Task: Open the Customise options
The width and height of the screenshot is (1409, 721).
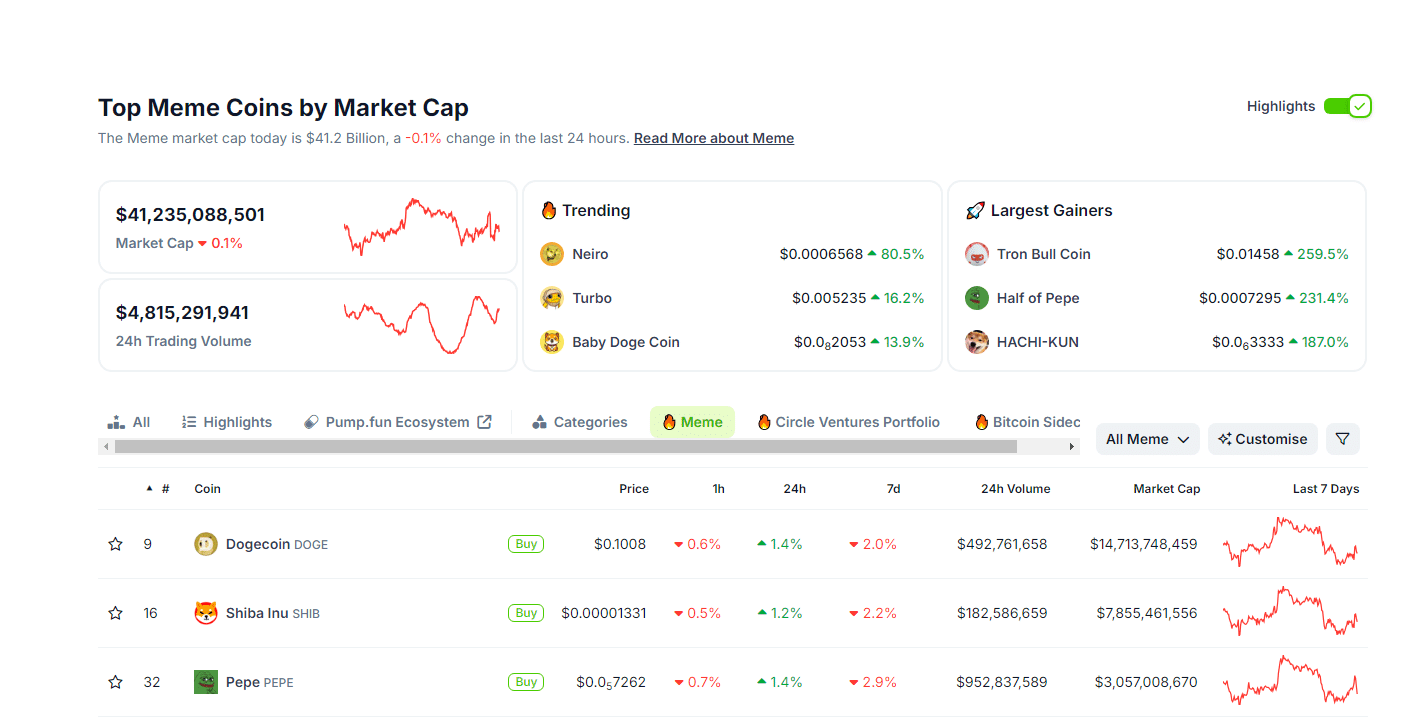Action: [1262, 439]
